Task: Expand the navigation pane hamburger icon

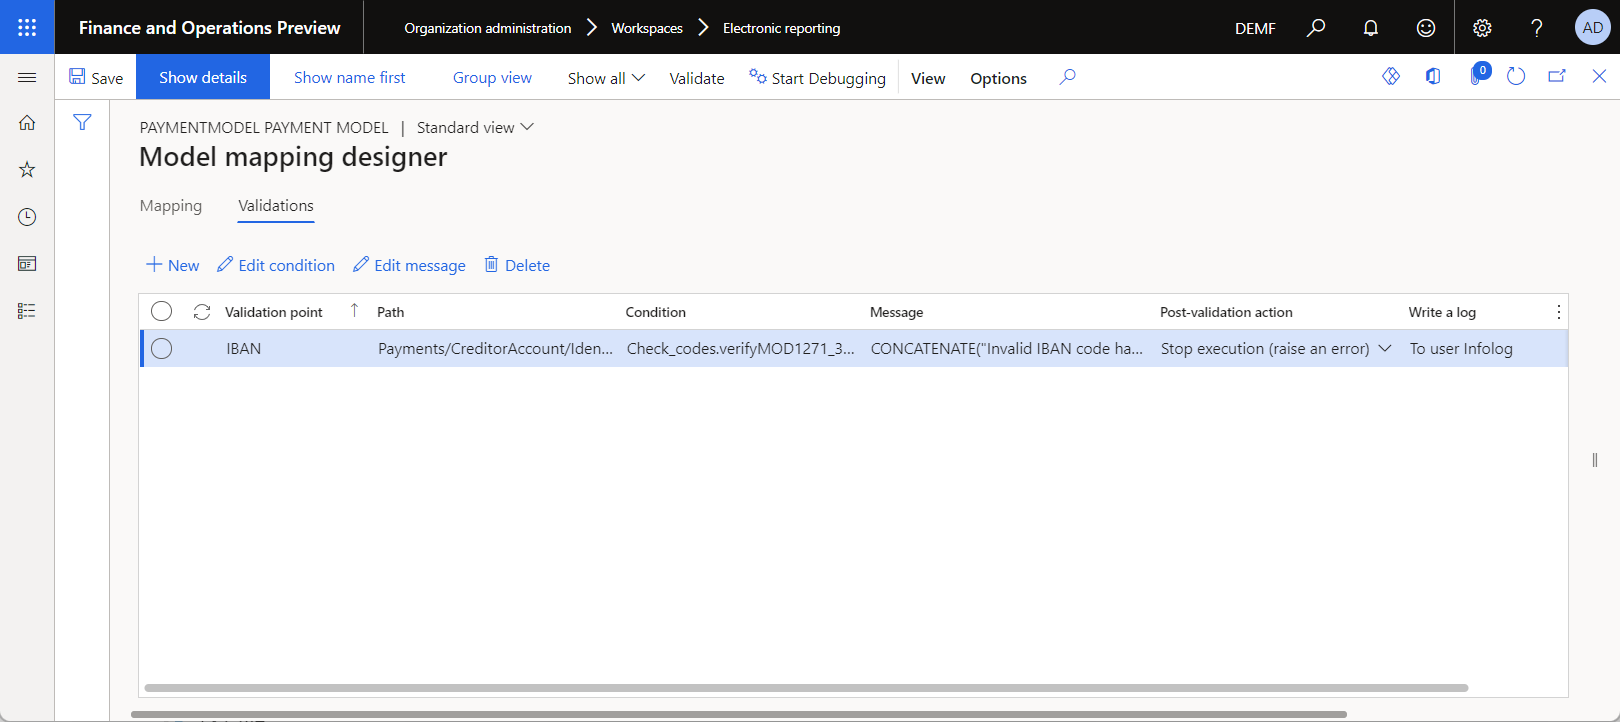Action: point(27,77)
